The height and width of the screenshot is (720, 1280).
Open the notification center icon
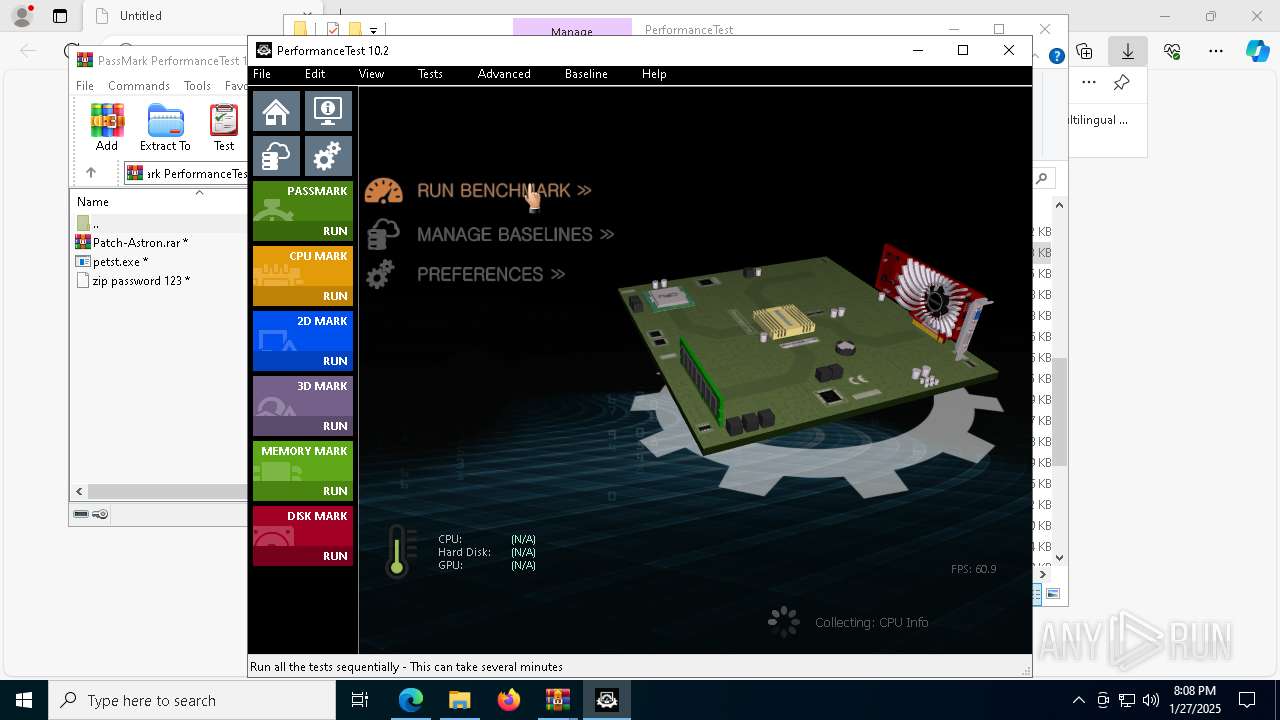(x=1247, y=700)
